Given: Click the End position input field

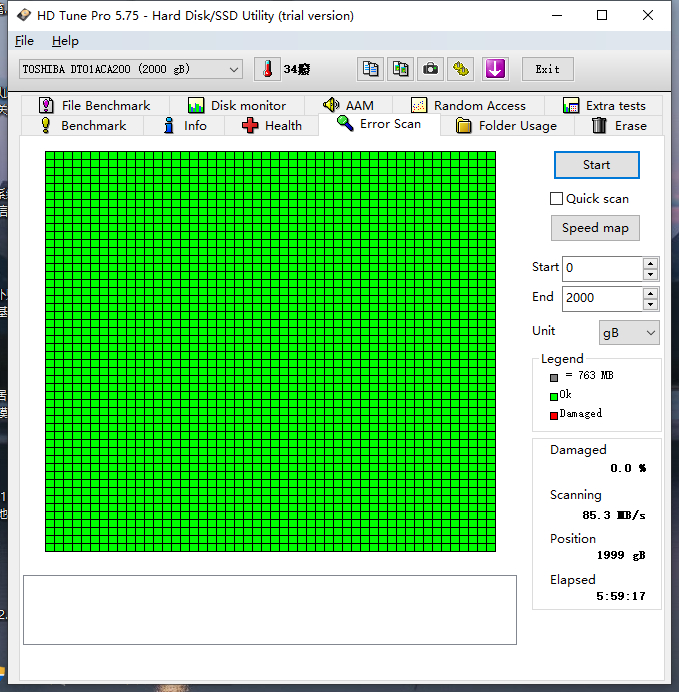Looking at the screenshot, I should pos(602,298).
